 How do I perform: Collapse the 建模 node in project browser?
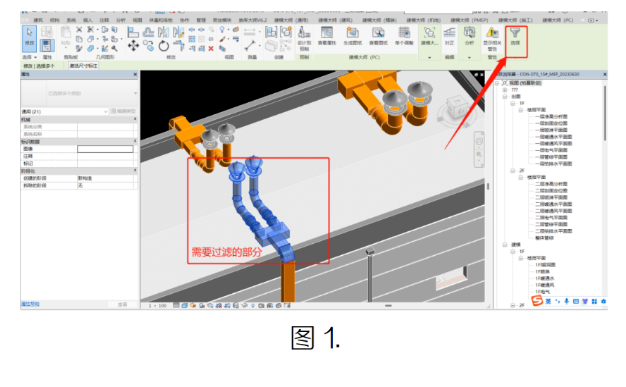[x=505, y=244]
